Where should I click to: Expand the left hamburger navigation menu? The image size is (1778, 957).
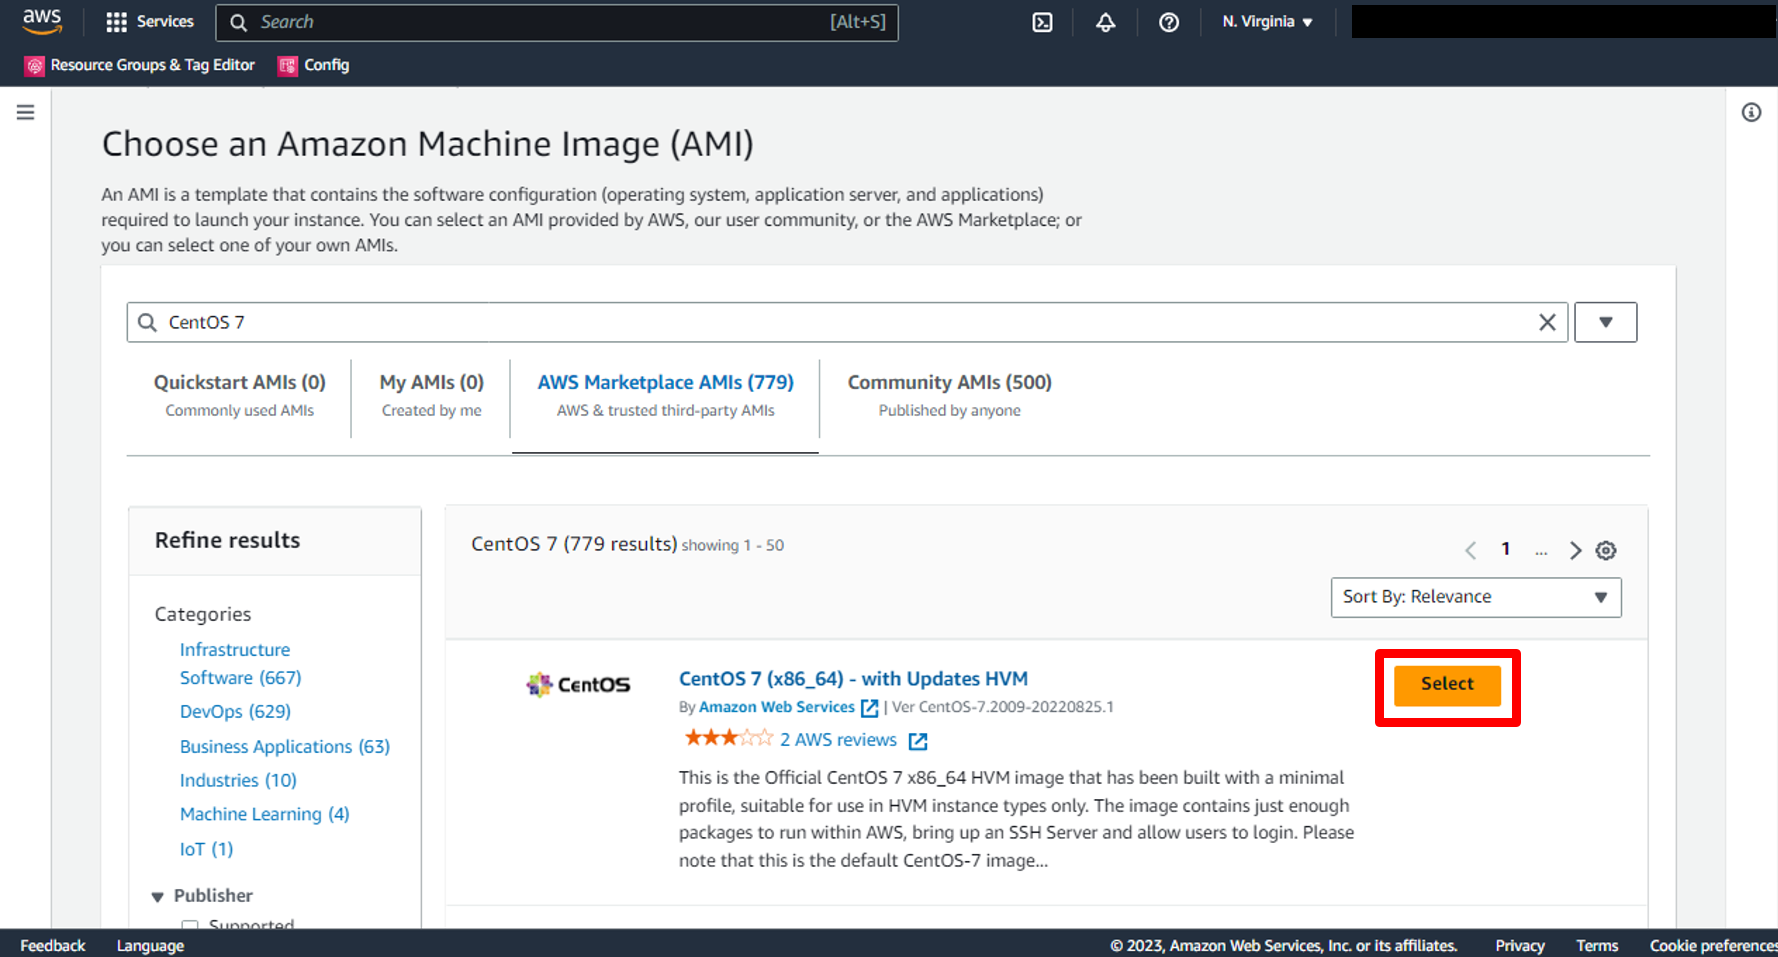[x=26, y=112]
